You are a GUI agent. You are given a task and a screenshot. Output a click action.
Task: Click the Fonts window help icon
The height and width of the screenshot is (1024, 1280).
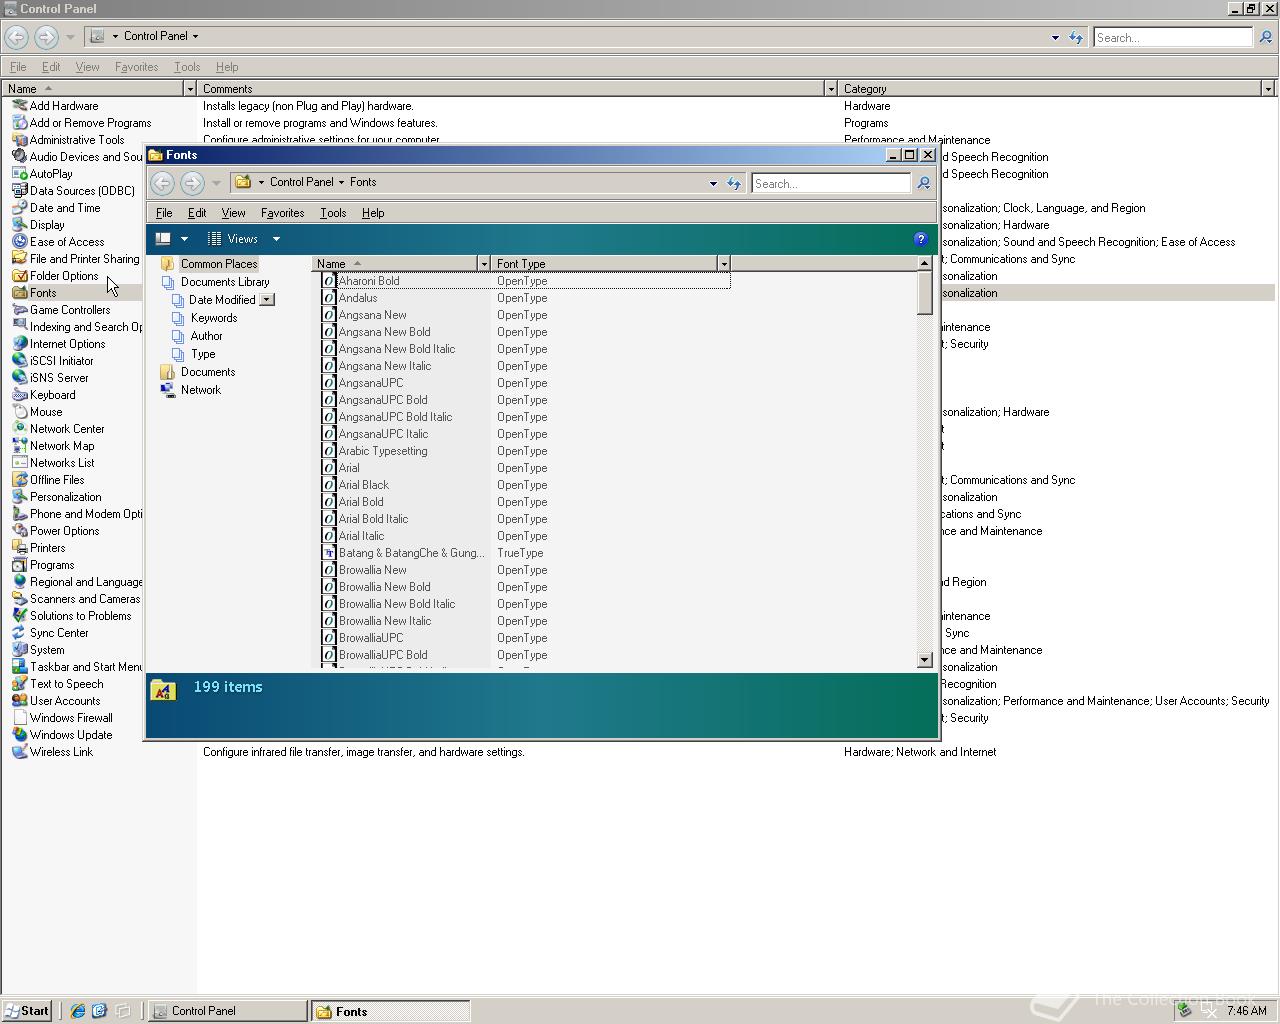click(x=921, y=239)
